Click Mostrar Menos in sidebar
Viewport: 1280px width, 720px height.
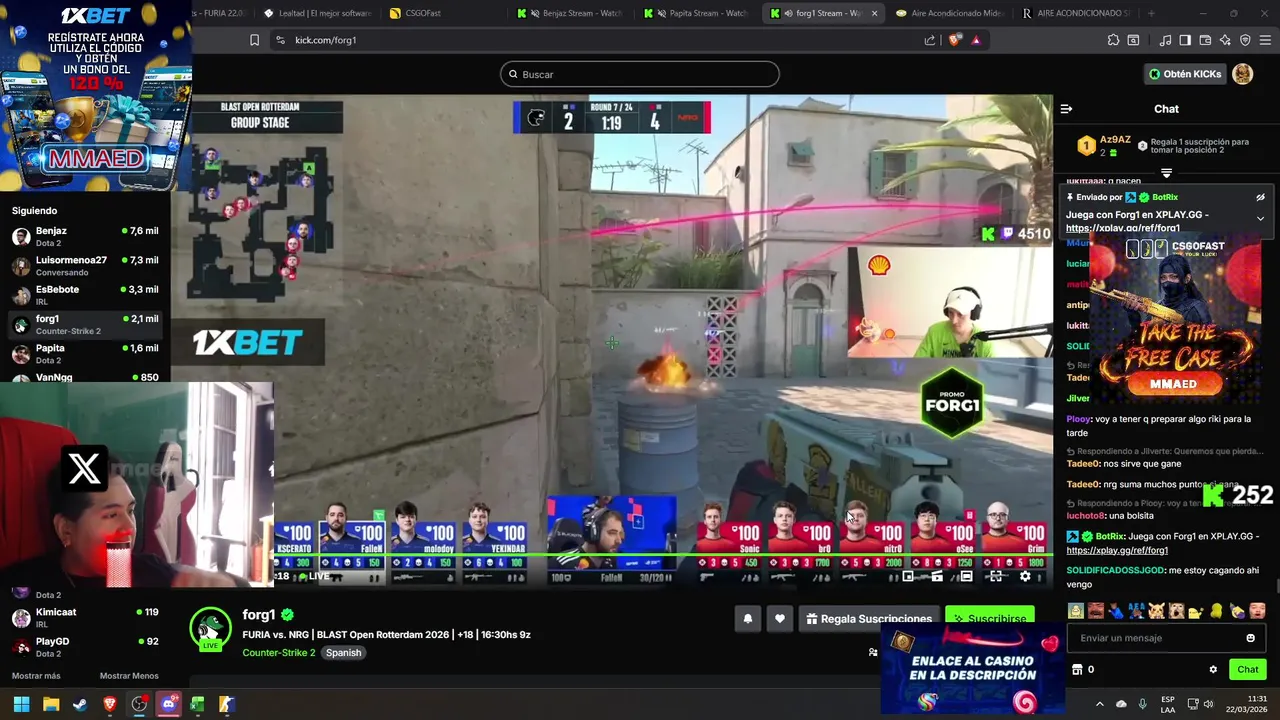coord(129,676)
